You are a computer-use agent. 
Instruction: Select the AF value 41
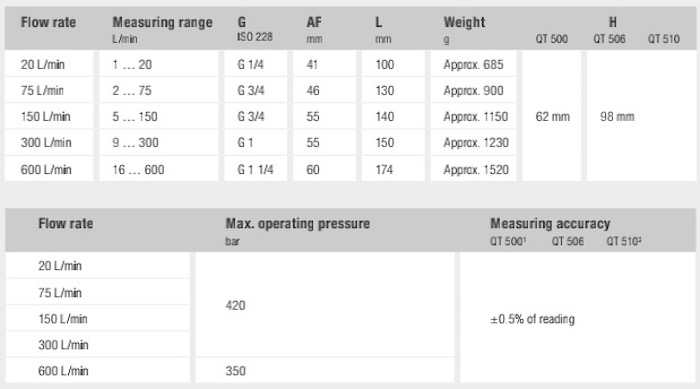point(312,64)
